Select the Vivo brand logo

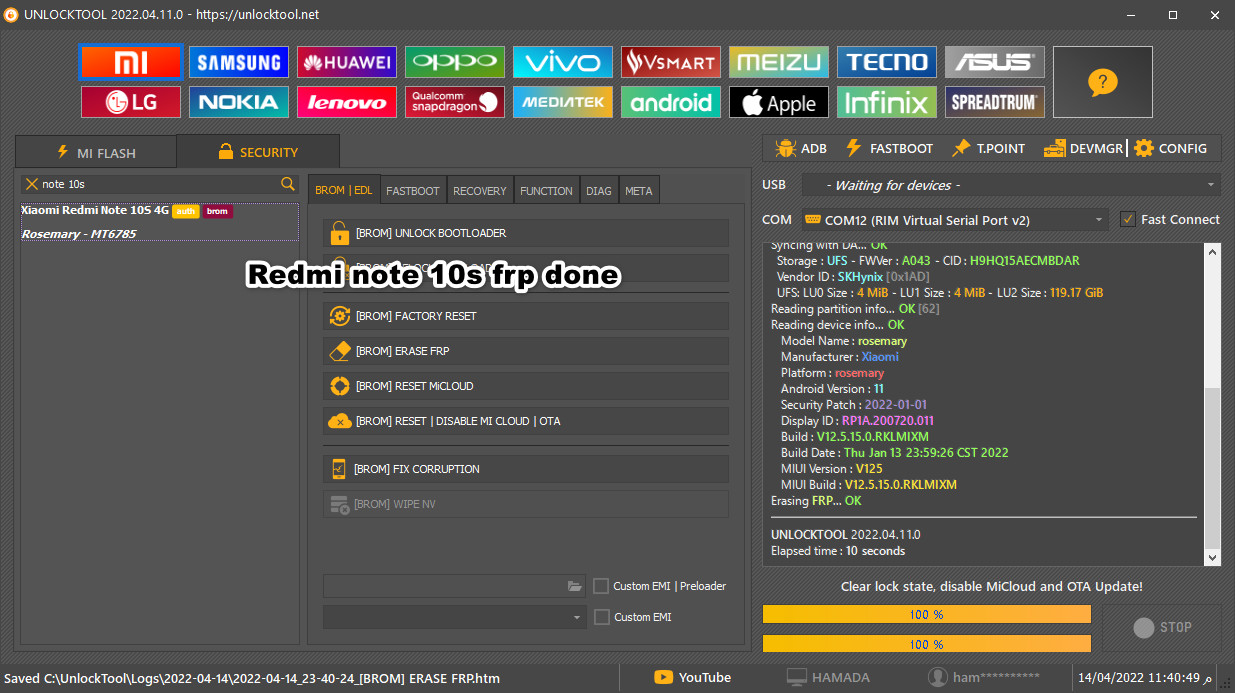point(562,62)
